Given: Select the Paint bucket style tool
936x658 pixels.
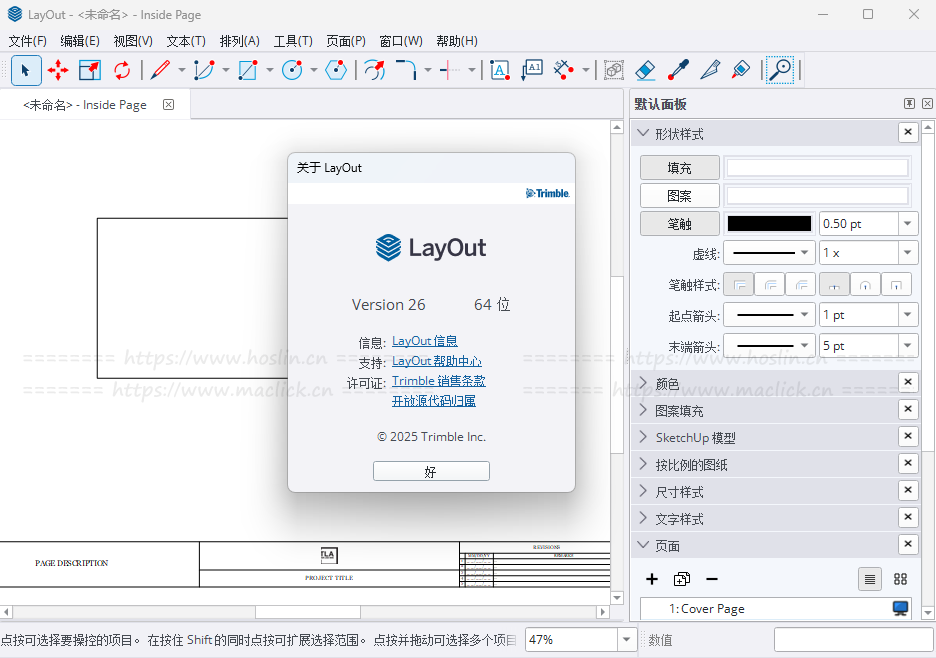Looking at the screenshot, I should [x=741, y=70].
